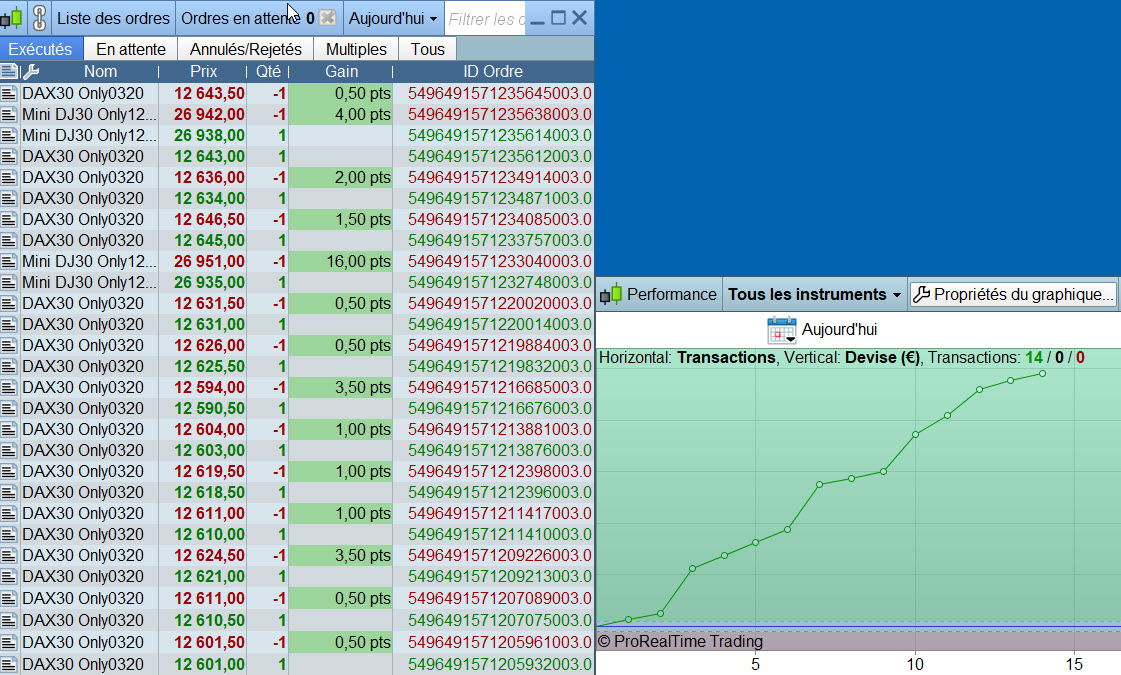The height and width of the screenshot is (675, 1121).
Task: Select order ID 5496491571205932003.0
Action: tap(500, 664)
